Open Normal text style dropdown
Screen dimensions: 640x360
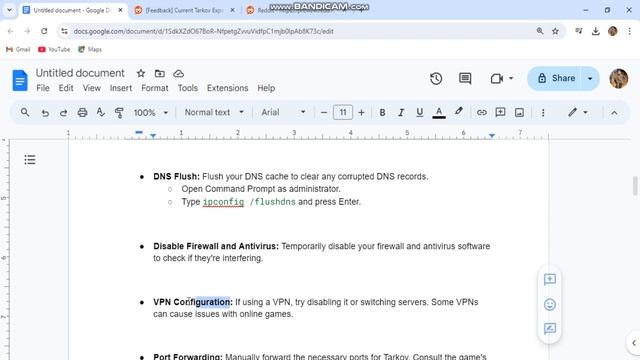(214, 112)
